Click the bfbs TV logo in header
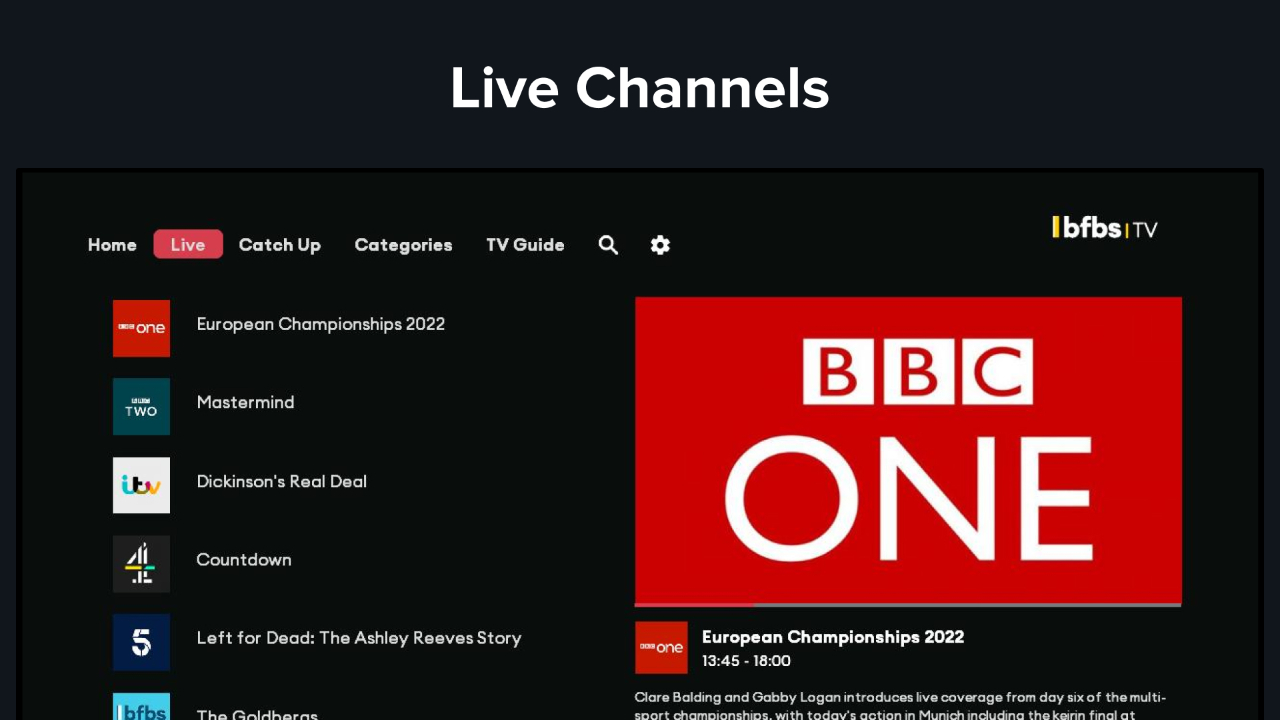Viewport: 1280px width, 720px height. [x=1105, y=228]
